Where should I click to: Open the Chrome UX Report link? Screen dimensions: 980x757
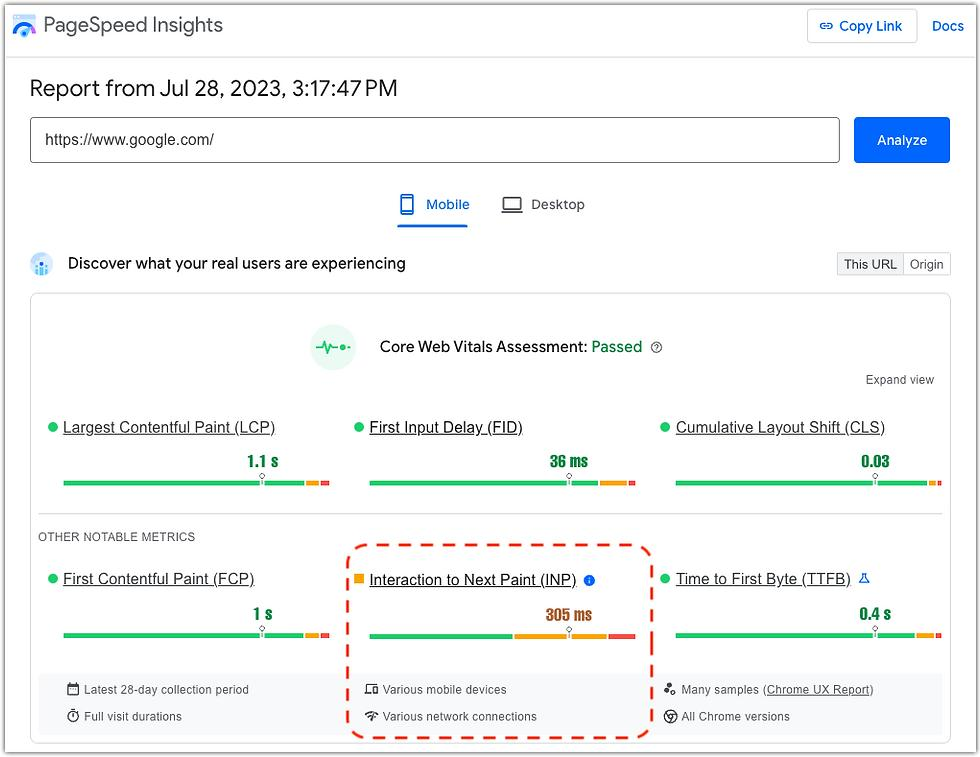818,689
